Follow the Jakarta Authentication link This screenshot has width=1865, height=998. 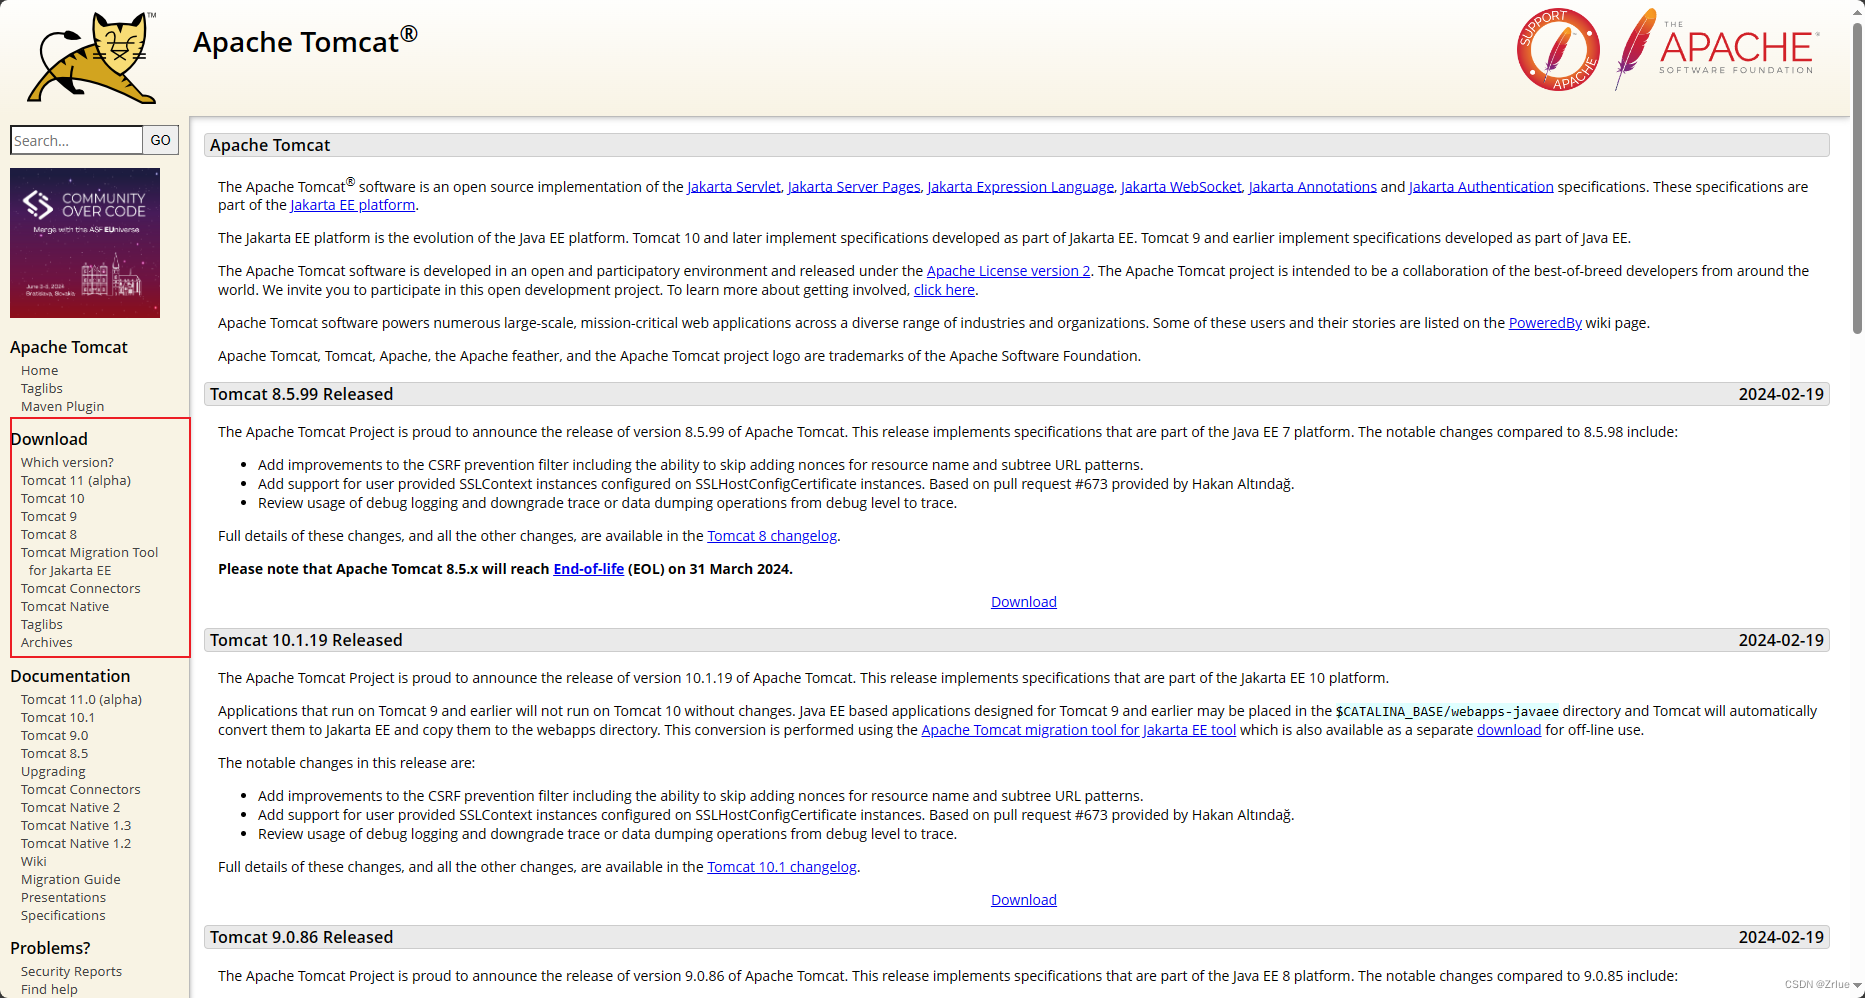click(x=1481, y=187)
